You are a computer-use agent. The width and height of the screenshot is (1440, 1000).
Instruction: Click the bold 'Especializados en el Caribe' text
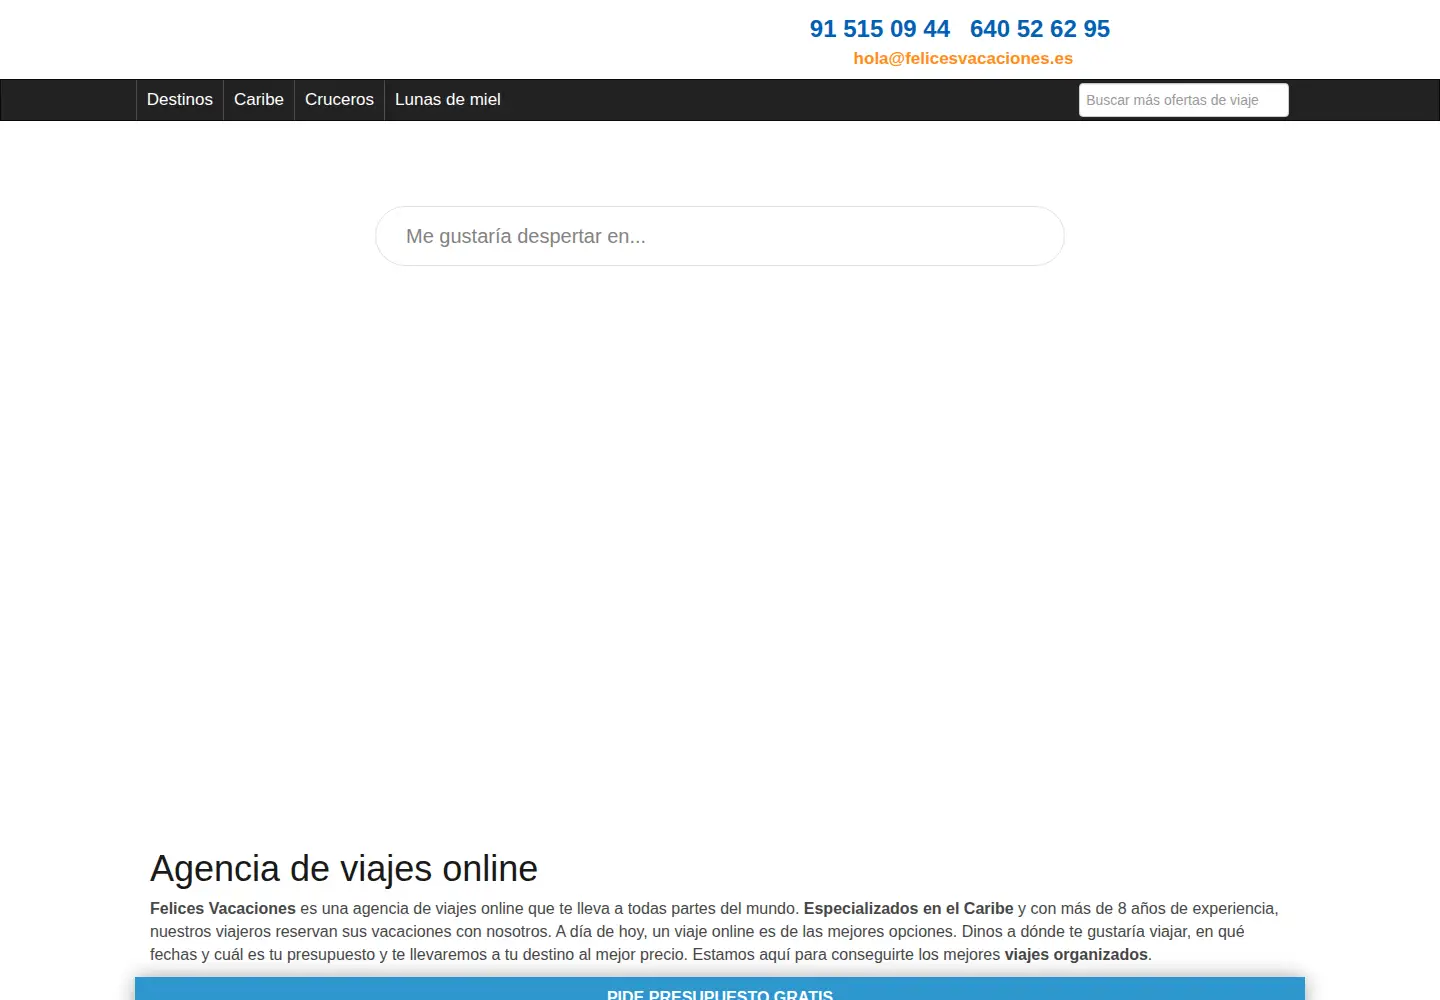909,908
